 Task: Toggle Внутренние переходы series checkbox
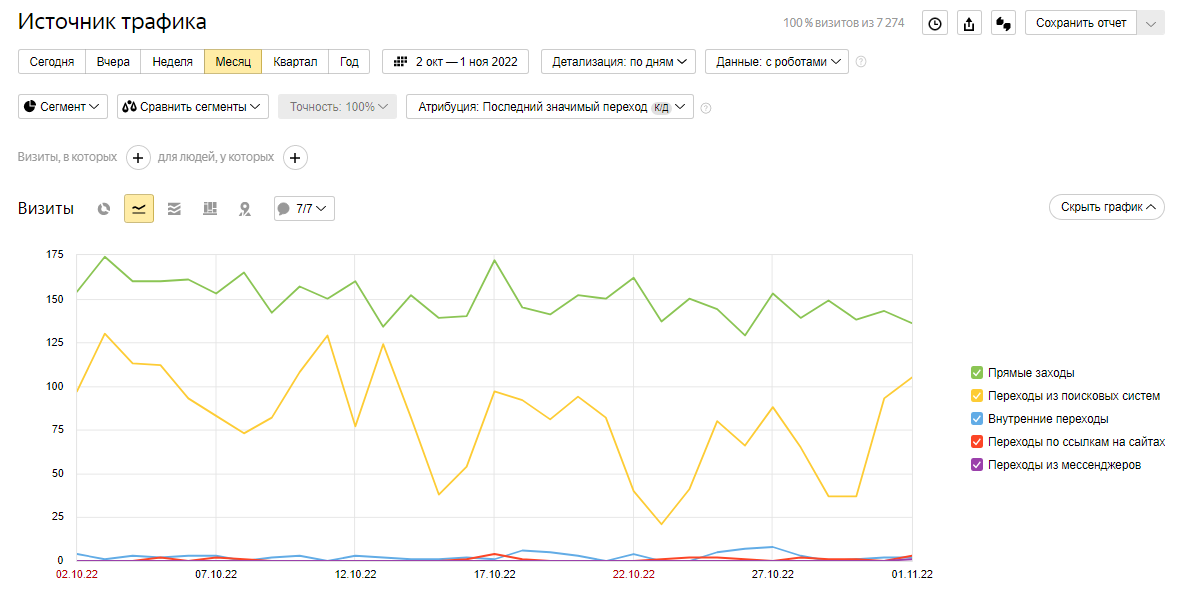click(x=977, y=419)
